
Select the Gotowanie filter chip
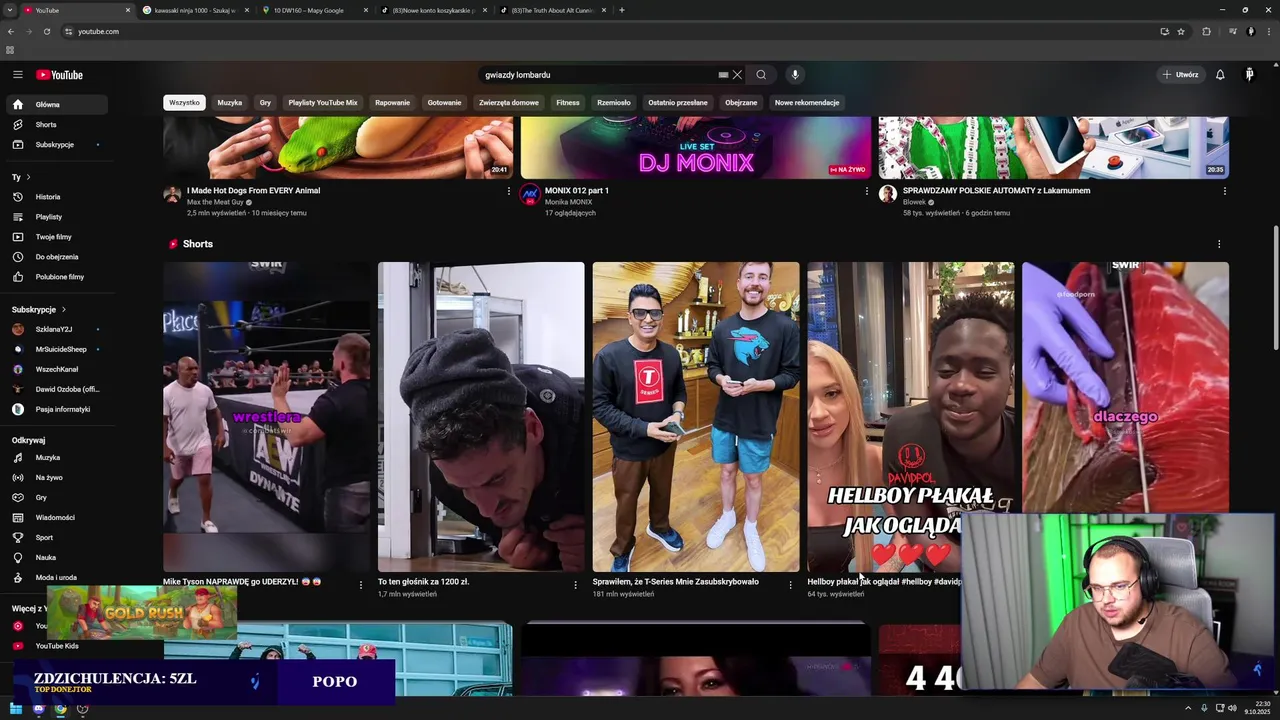444,102
